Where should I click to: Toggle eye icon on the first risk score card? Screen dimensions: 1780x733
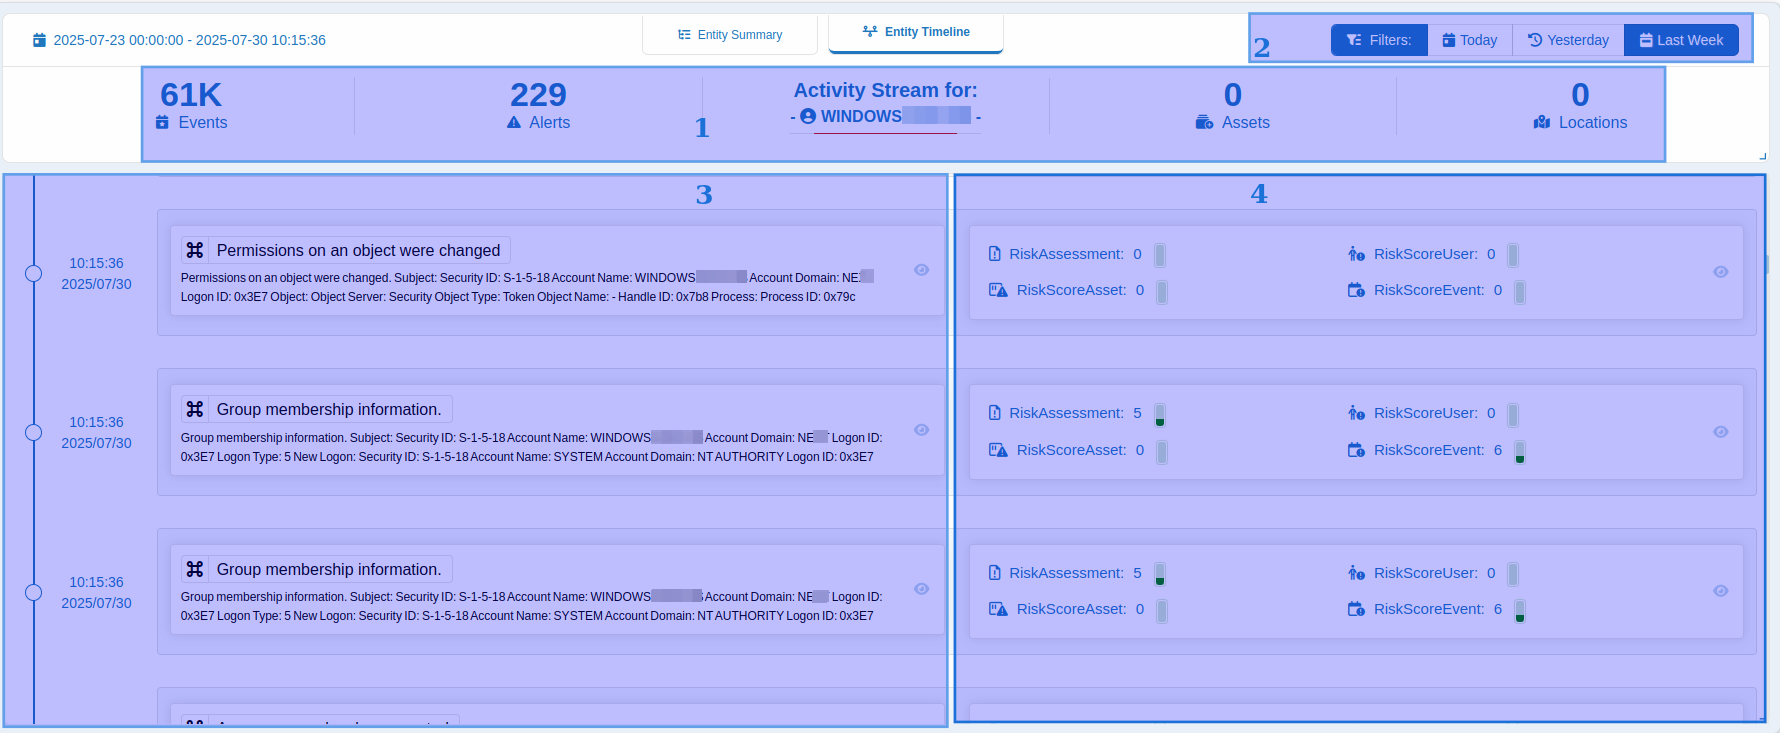1720,272
